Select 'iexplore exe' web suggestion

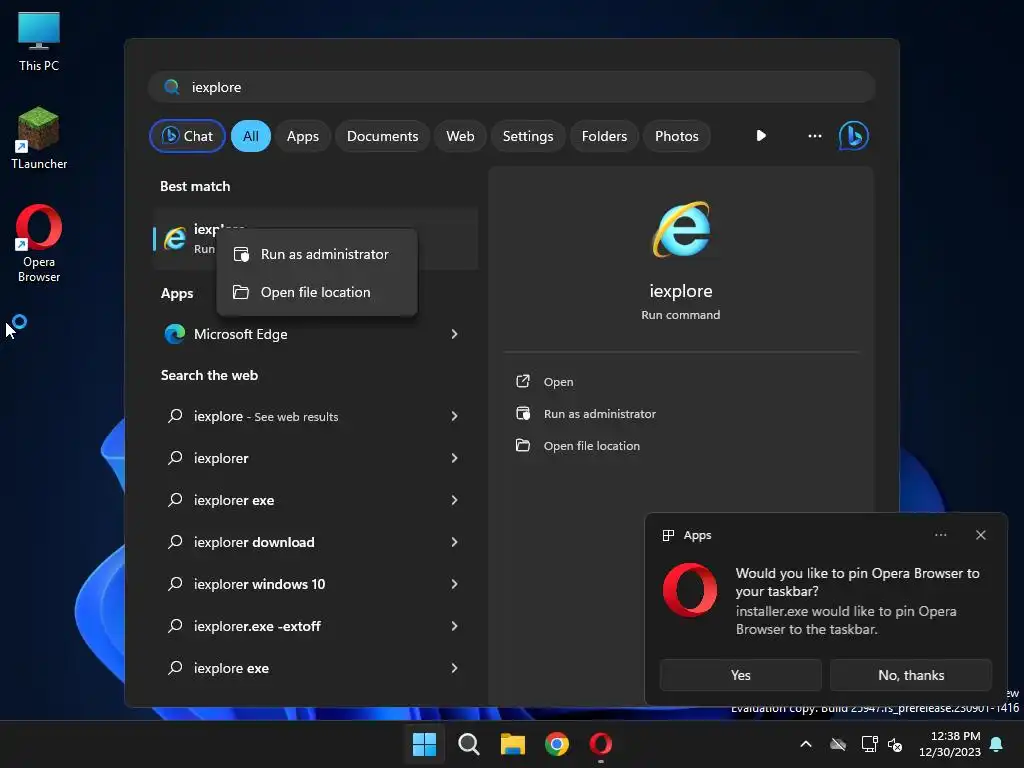click(315, 667)
